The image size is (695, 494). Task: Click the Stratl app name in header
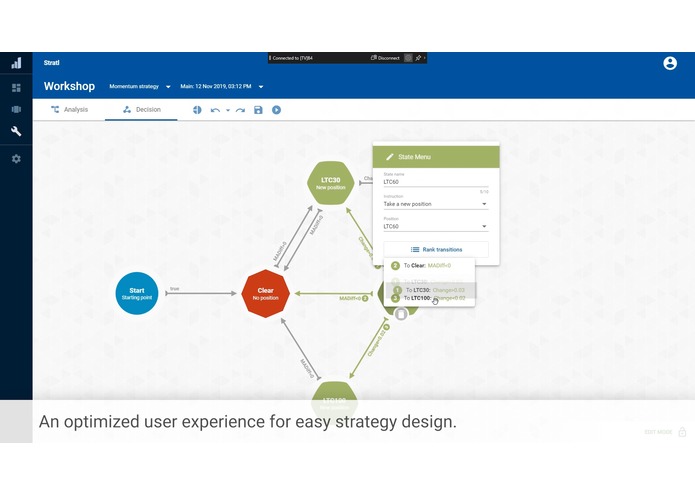tap(51, 63)
